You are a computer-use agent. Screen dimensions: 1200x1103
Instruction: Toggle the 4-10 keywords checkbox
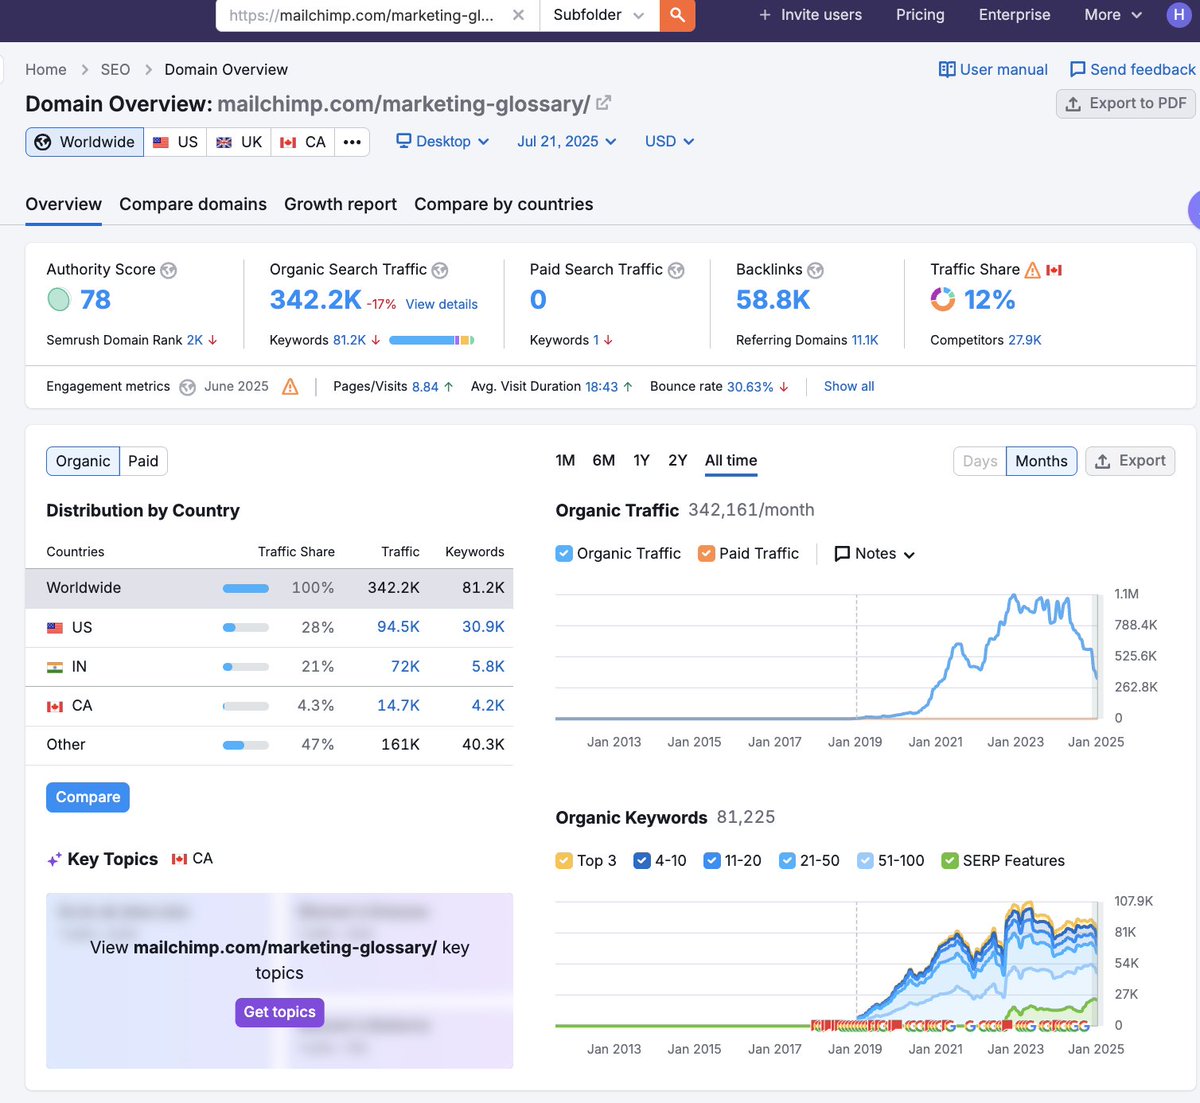642,860
